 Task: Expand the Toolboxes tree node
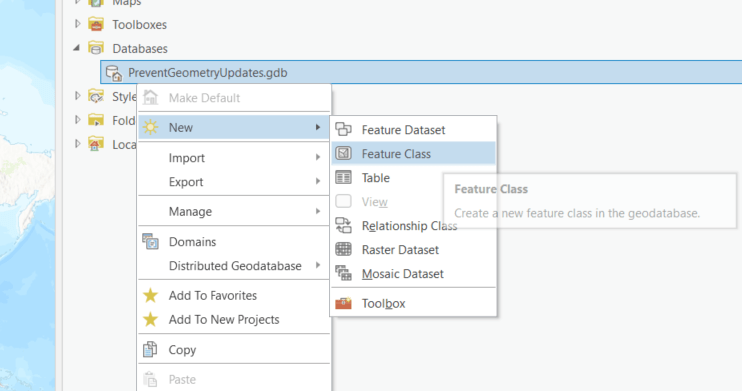78,24
